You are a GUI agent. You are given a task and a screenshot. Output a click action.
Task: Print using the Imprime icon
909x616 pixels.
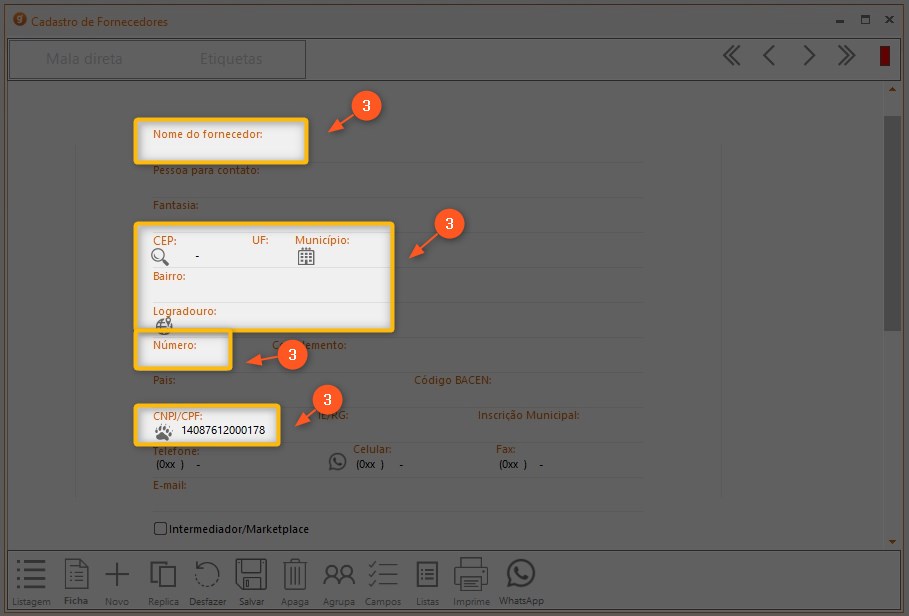click(x=470, y=582)
